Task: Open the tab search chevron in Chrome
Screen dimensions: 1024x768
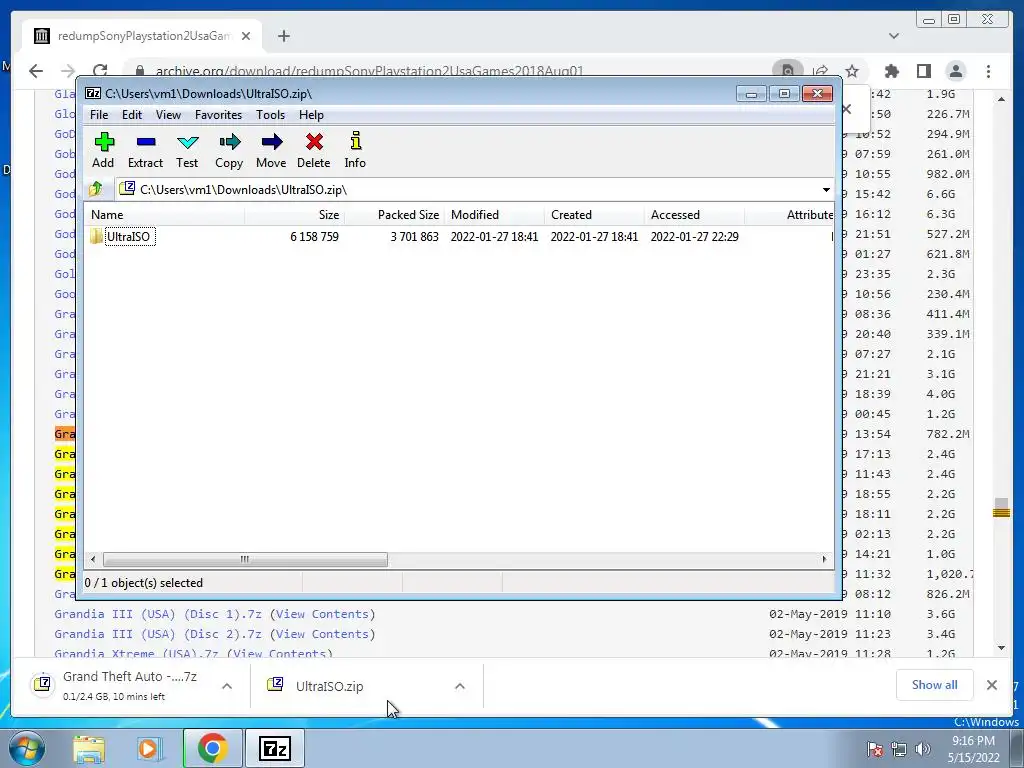Action: point(894,36)
